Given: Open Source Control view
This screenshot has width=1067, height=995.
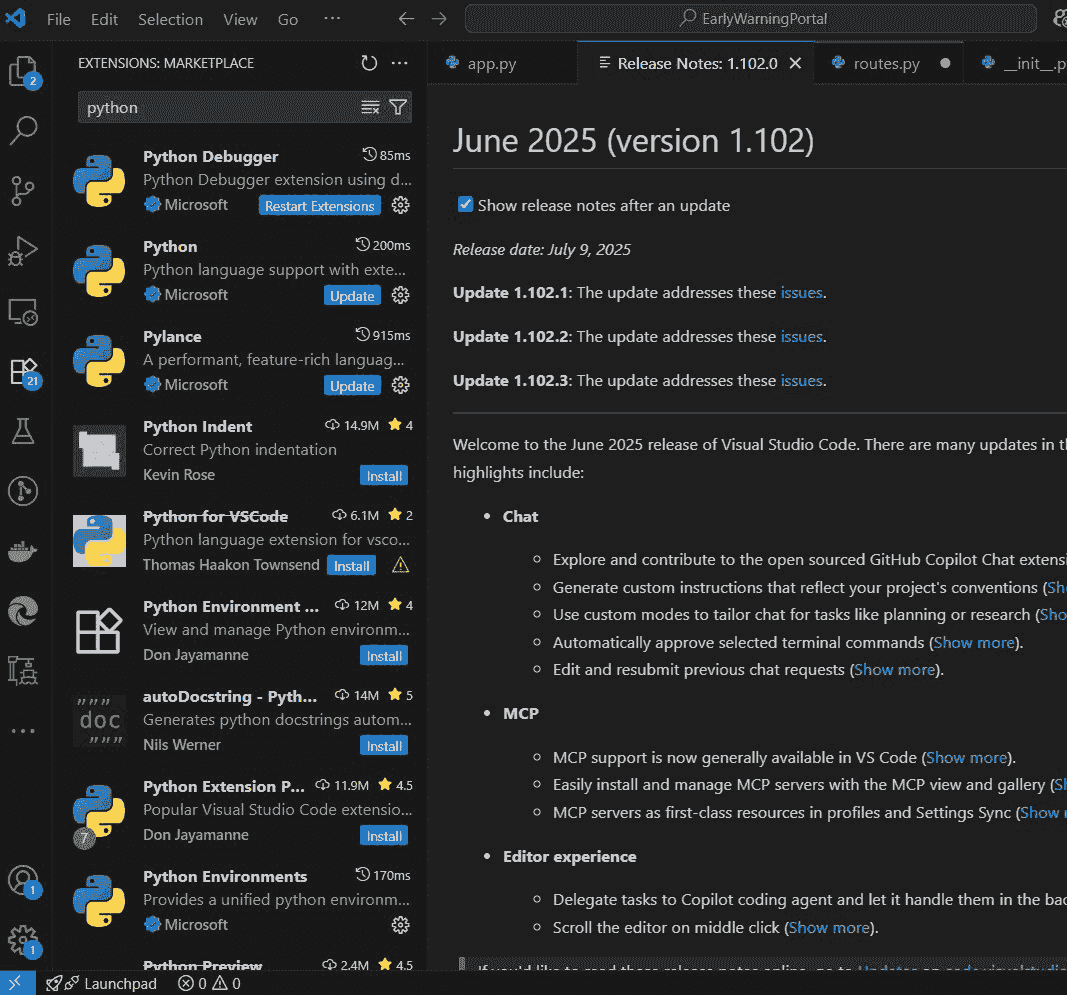Looking at the screenshot, I should point(23,190).
